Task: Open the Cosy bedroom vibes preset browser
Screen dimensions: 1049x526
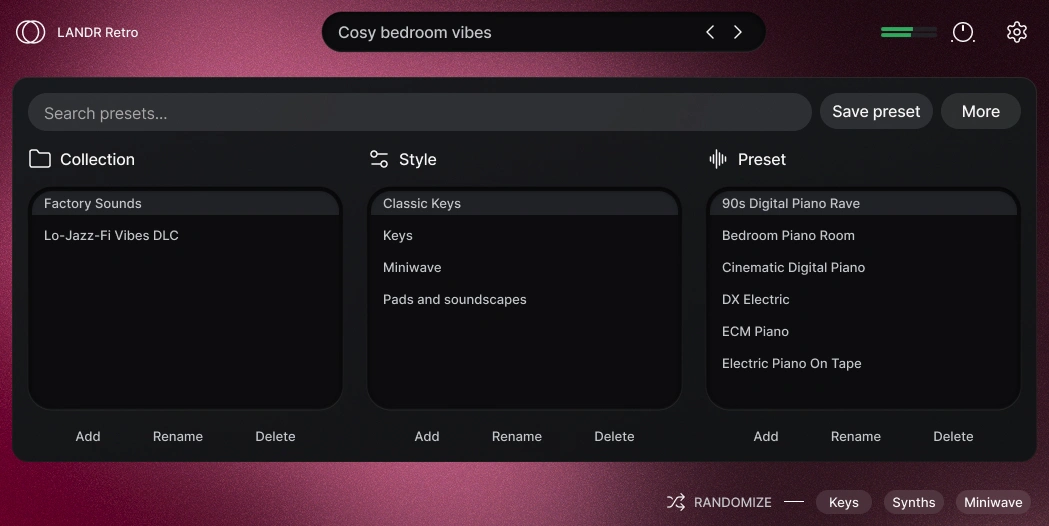Action: point(543,32)
